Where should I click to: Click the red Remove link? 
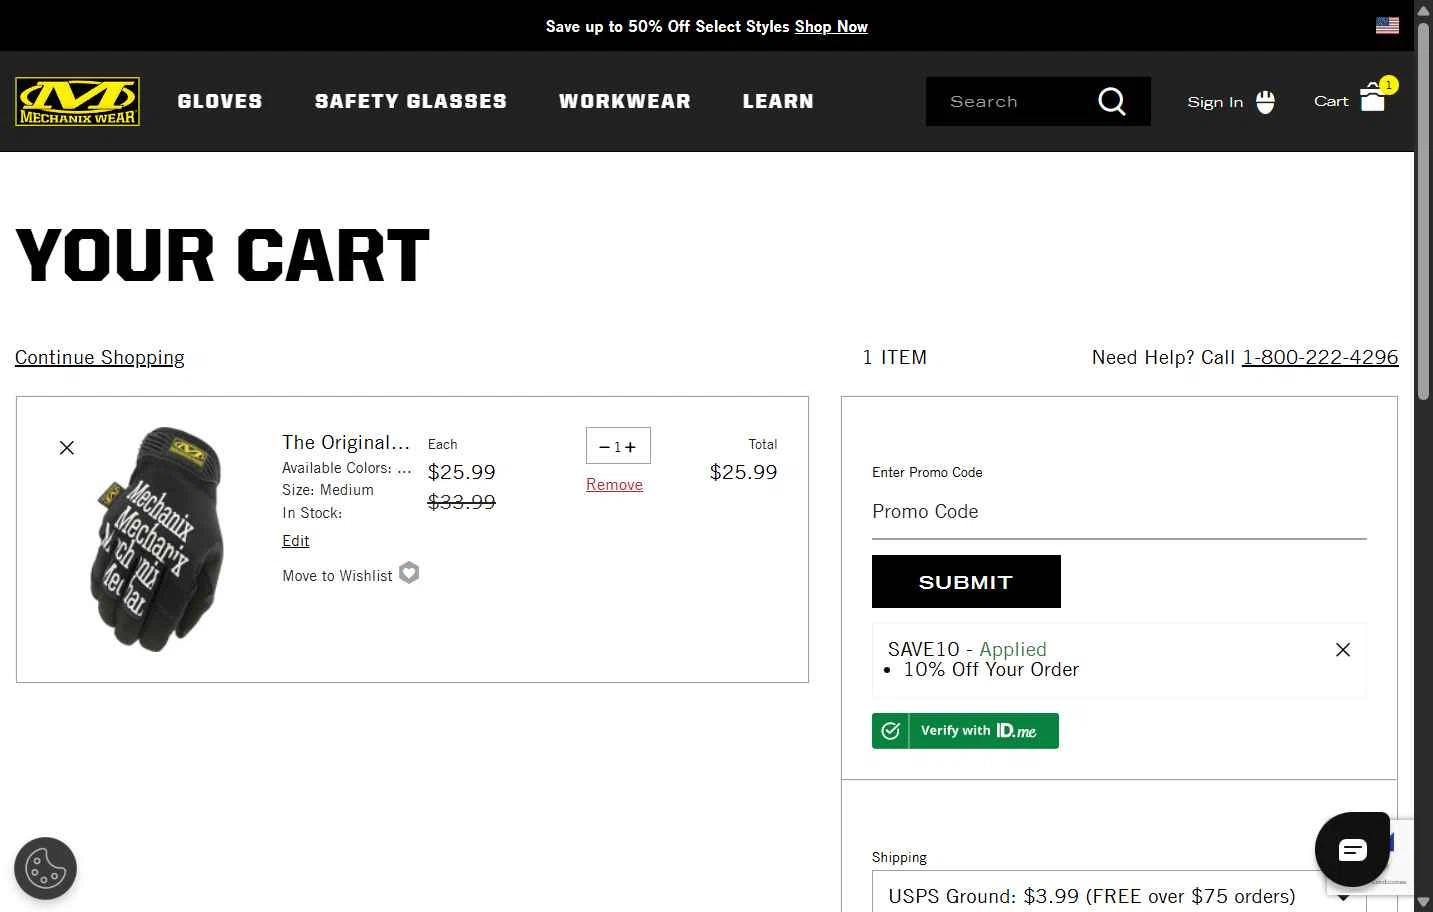[x=614, y=484]
